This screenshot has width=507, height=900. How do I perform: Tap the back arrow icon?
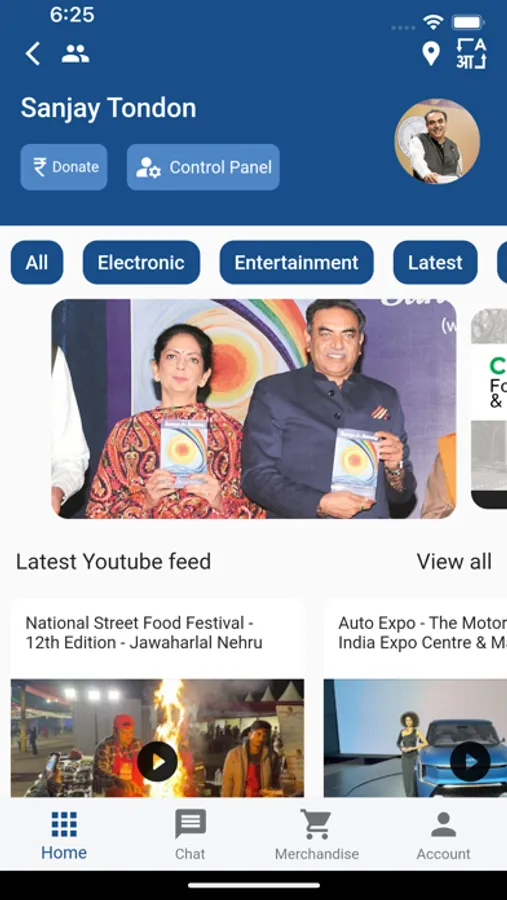tap(33, 53)
